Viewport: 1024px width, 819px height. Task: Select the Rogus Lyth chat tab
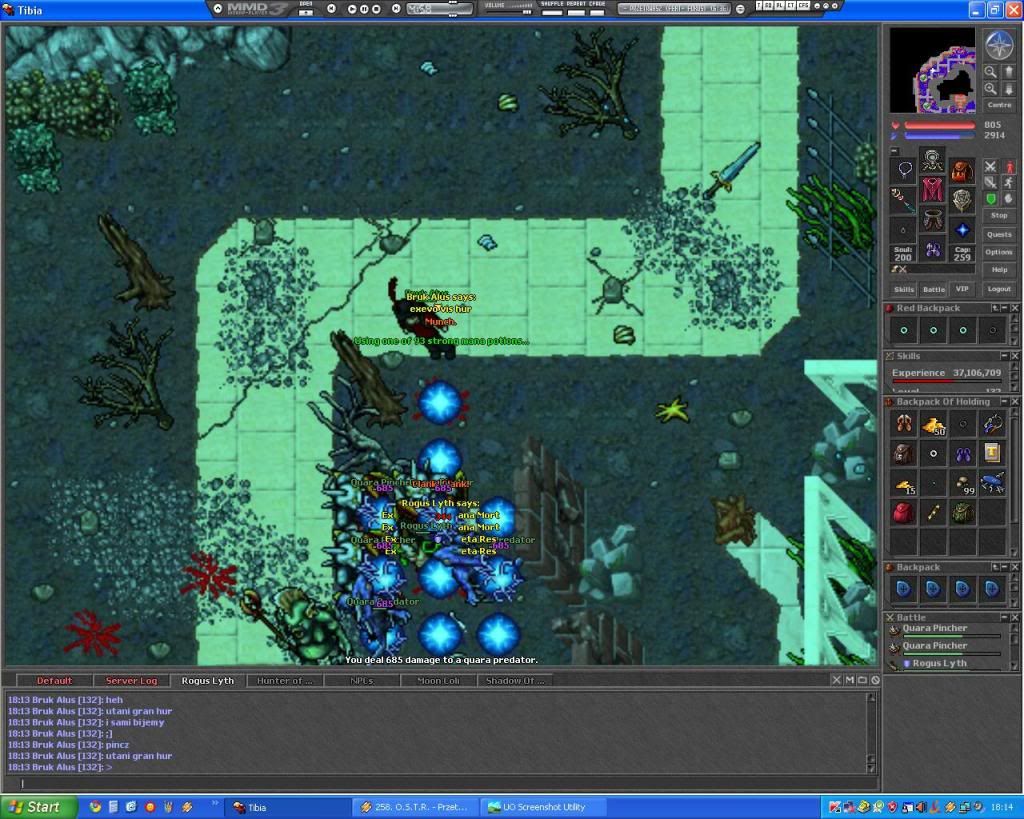pyautogui.click(x=208, y=681)
